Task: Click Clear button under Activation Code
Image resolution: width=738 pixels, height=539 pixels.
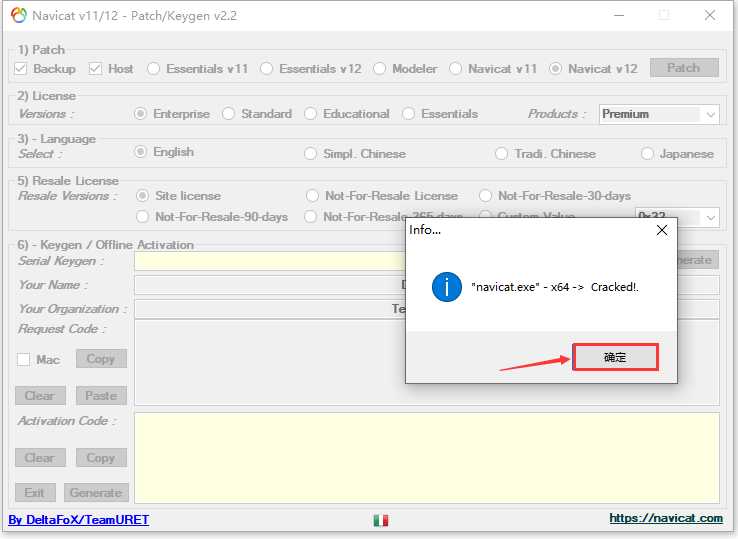Action: pyautogui.click(x=40, y=458)
